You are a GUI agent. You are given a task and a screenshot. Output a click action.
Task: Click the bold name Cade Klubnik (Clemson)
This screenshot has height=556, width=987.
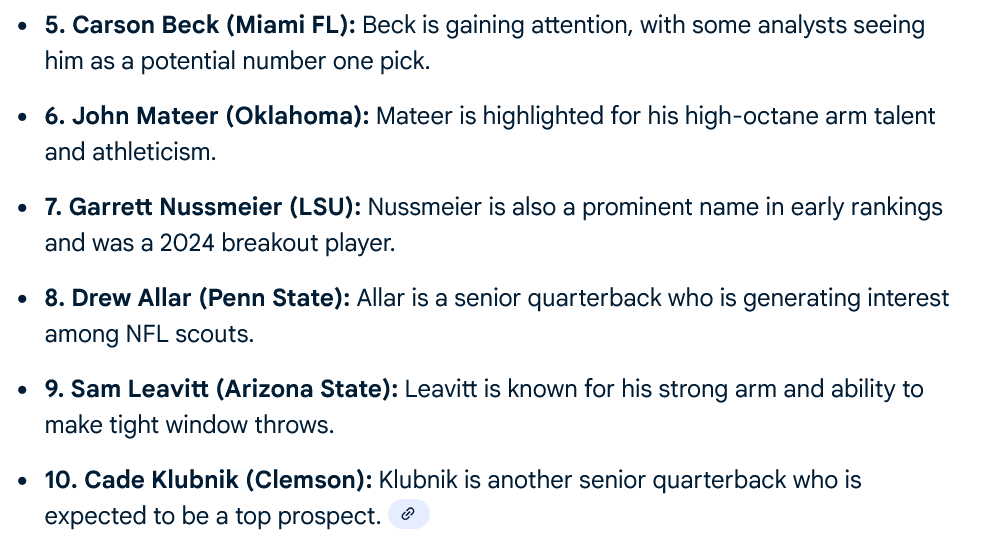(x=208, y=480)
